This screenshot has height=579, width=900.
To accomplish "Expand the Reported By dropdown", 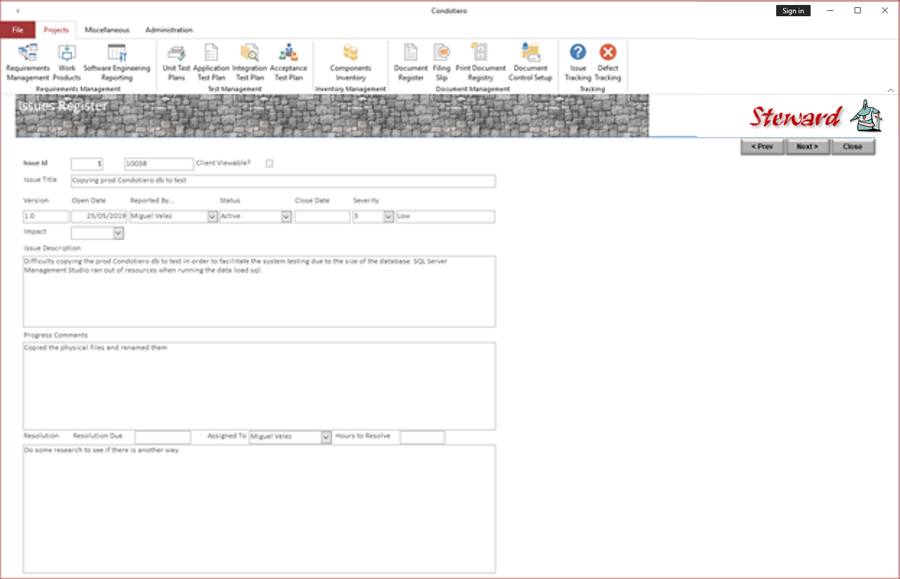I will [212, 216].
